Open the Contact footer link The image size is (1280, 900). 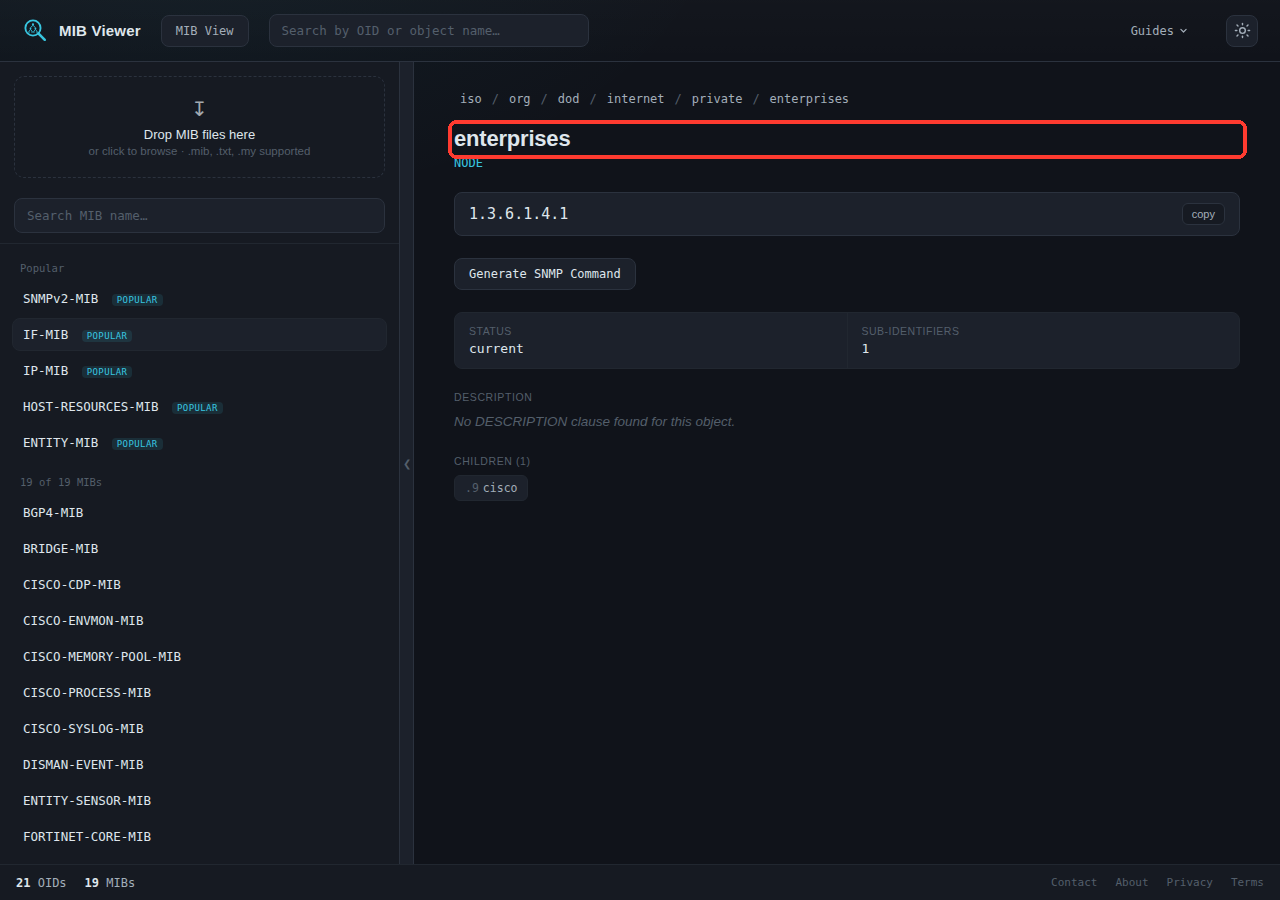coord(1074,882)
